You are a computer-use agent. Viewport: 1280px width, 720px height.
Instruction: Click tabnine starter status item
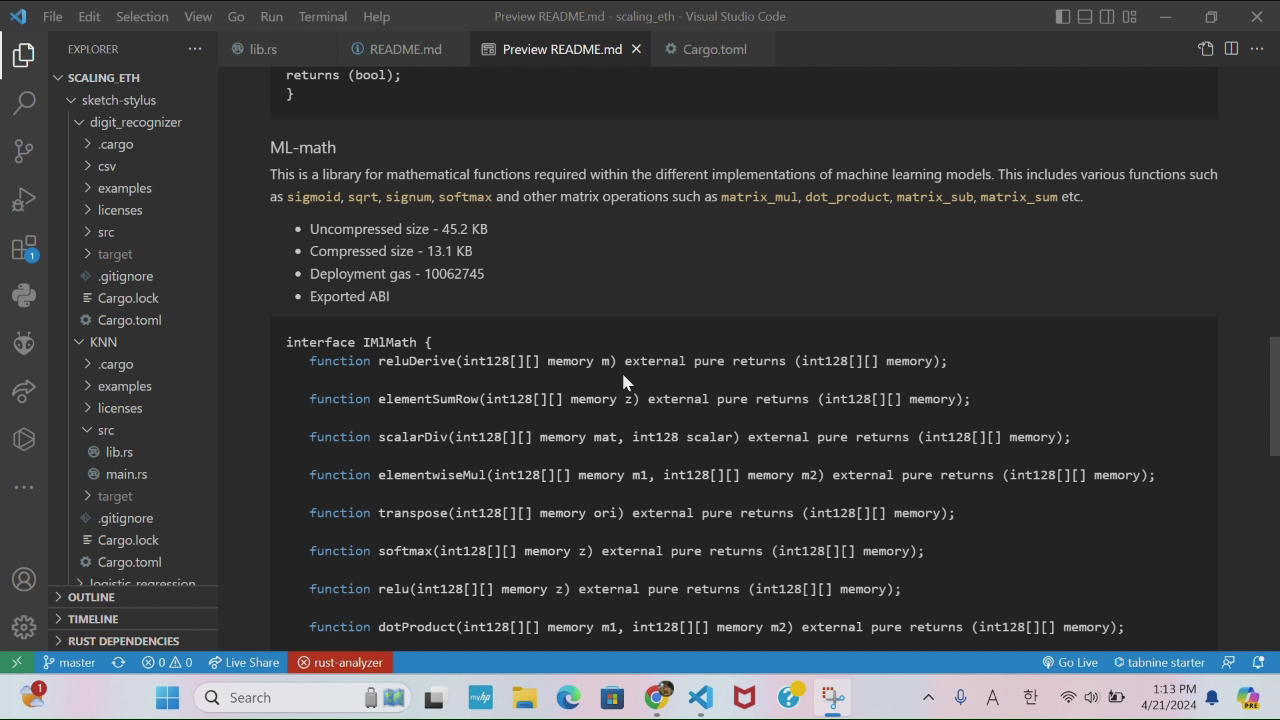tap(1159, 662)
